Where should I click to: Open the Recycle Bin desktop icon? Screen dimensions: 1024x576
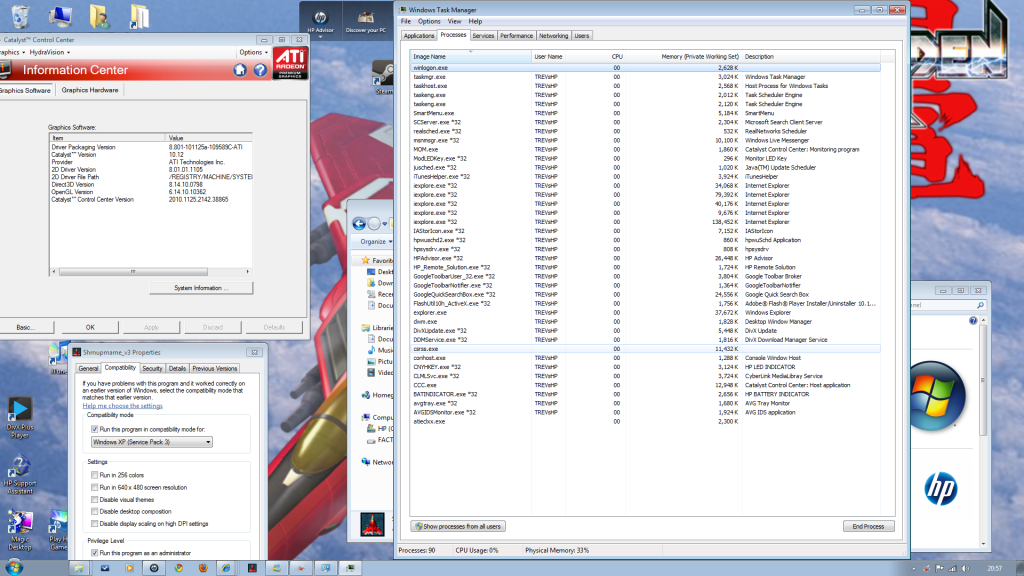click(x=21, y=16)
